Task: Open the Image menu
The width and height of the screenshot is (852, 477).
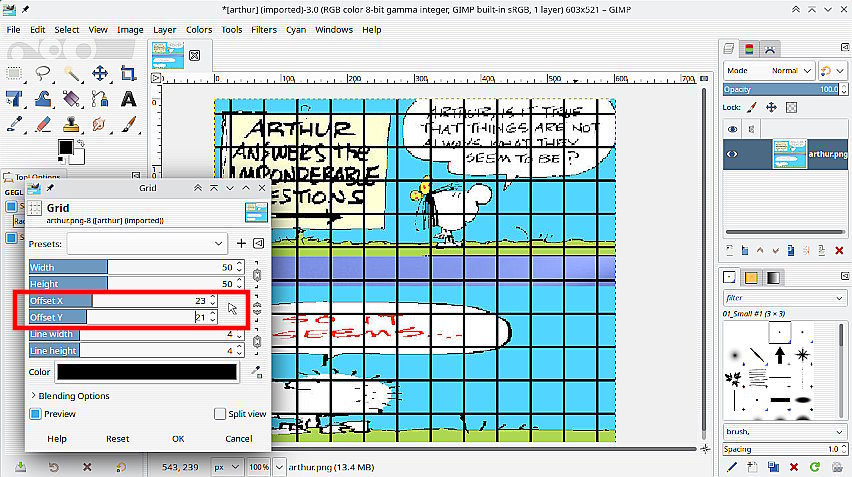Action: tap(130, 30)
